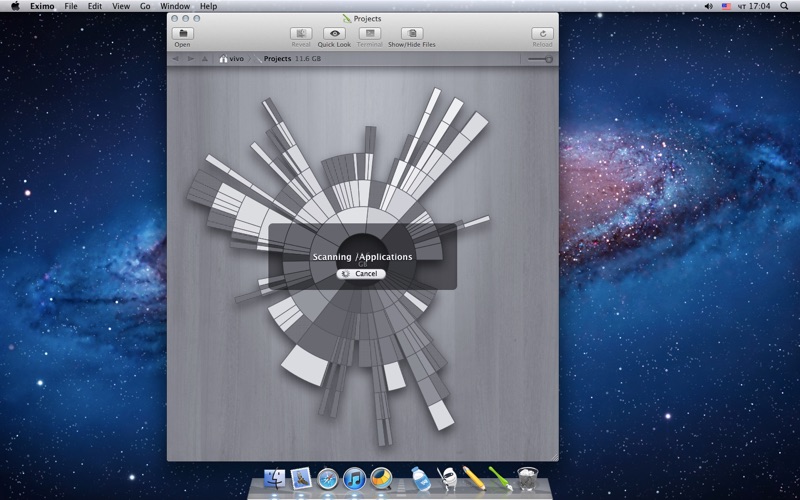Open the green pen app in Dock
The image size is (800, 500).
(x=500, y=479)
